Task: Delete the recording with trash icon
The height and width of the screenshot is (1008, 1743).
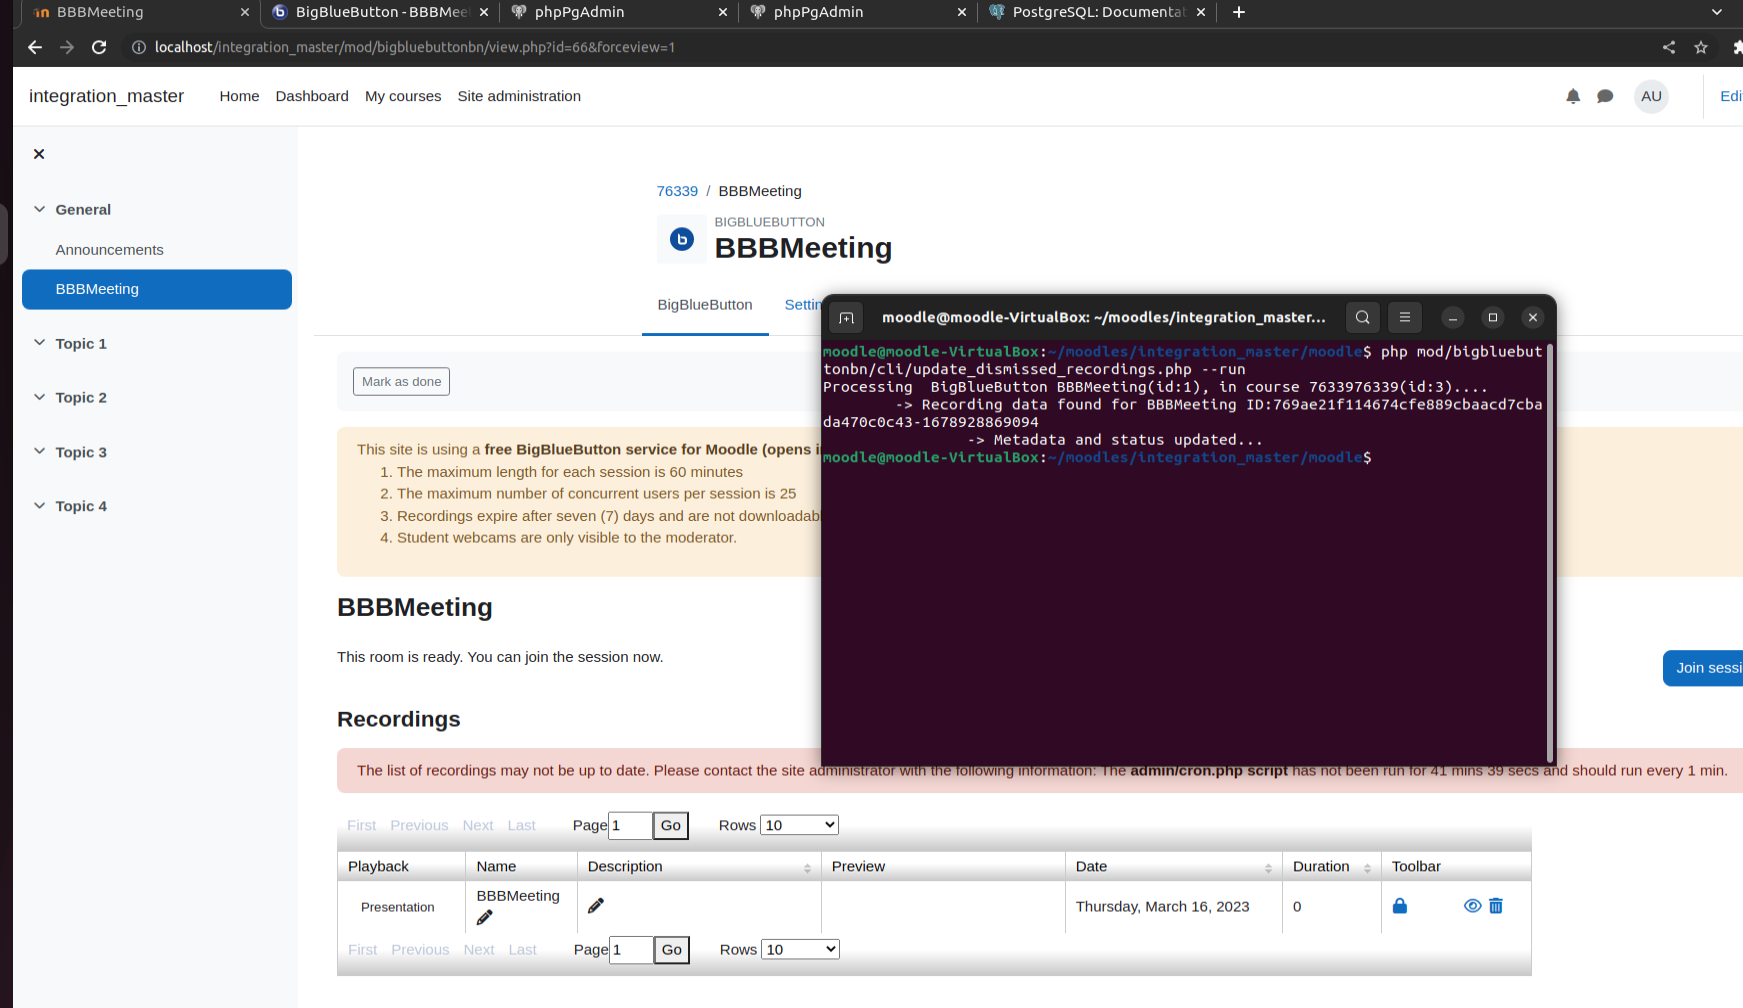Action: pyautogui.click(x=1496, y=906)
